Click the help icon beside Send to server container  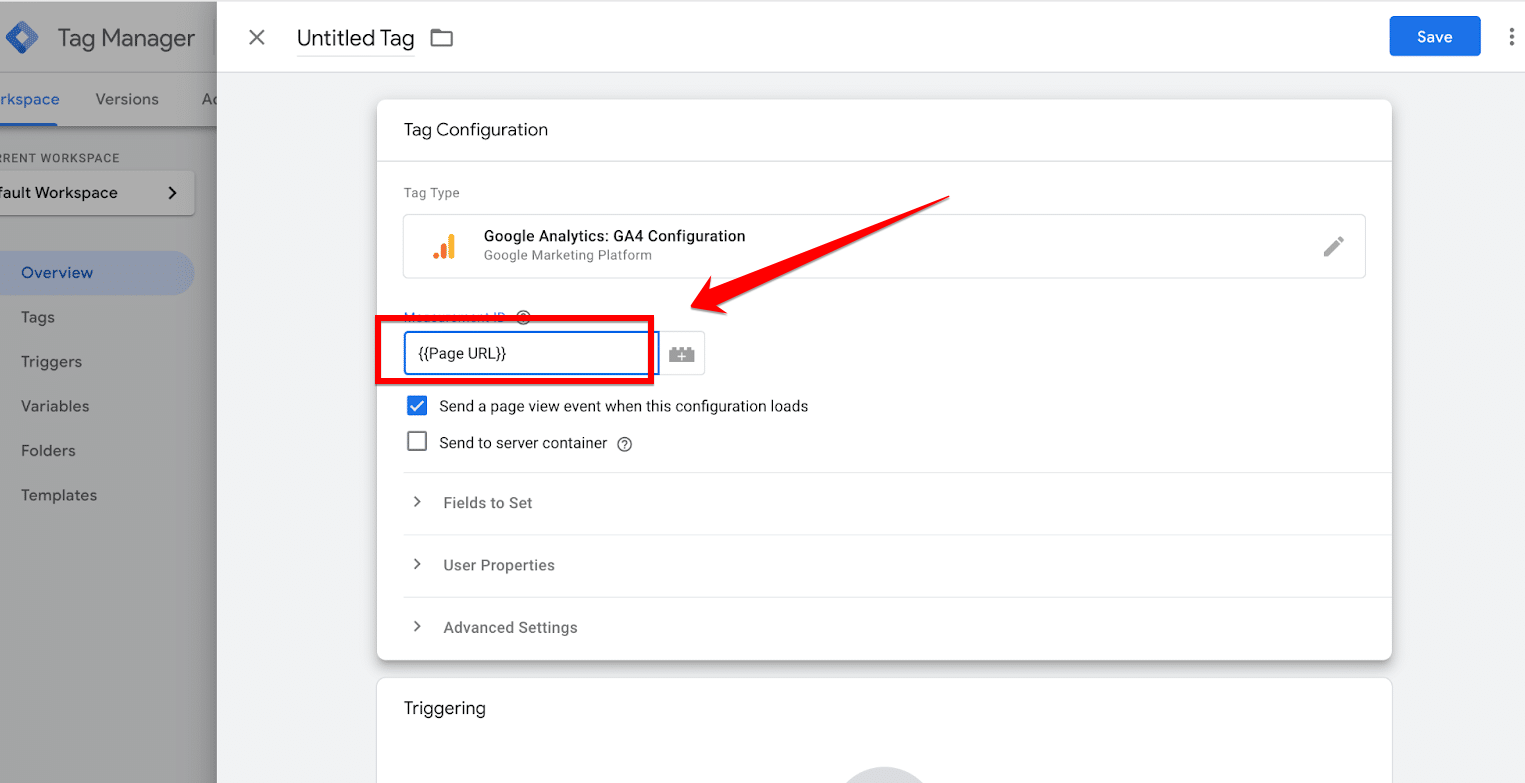coord(625,444)
